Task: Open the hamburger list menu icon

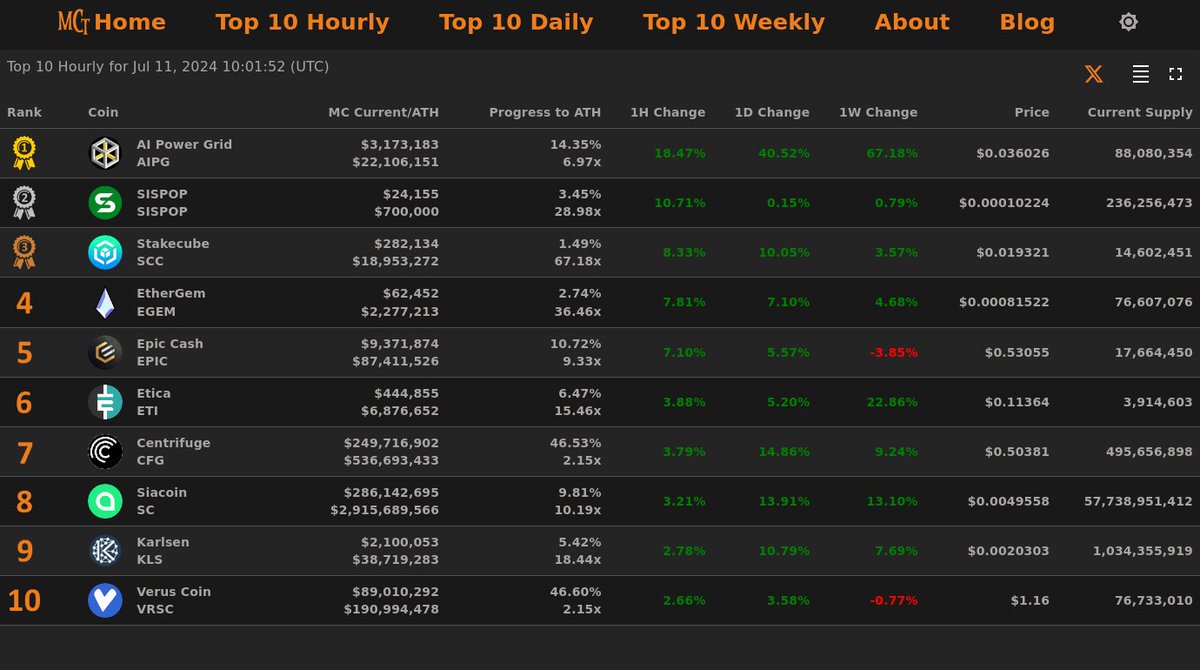Action: (x=1140, y=74)
